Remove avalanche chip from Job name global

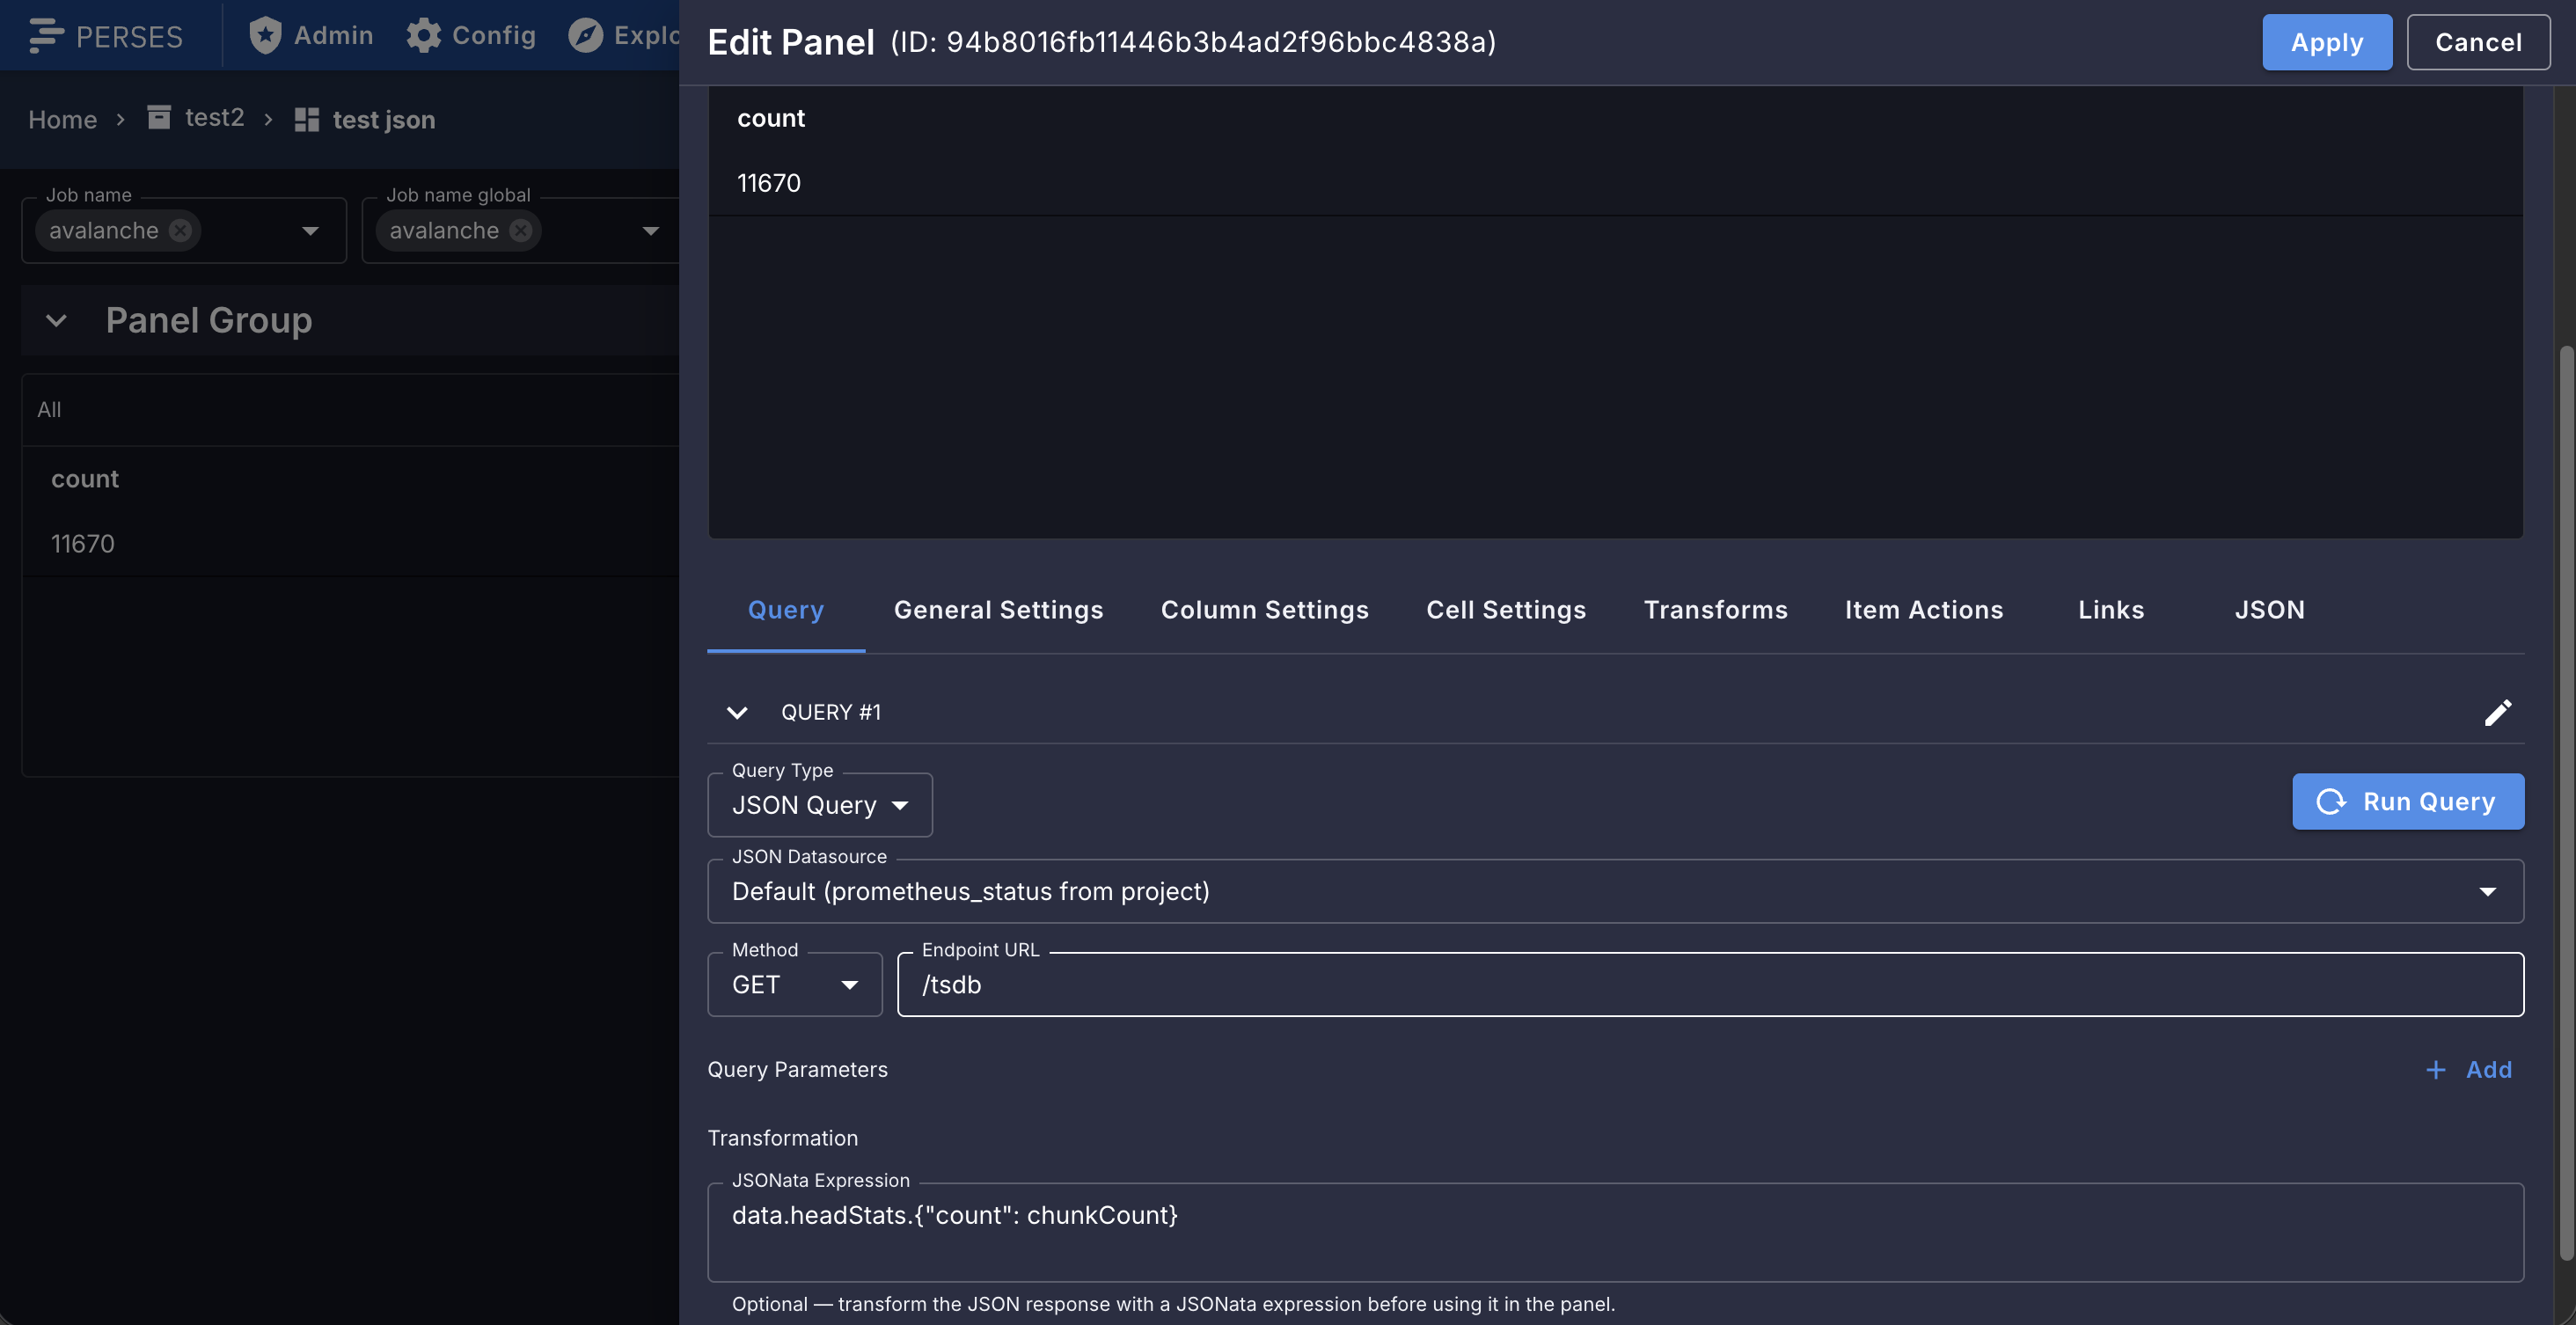pyautogui.click(x=520, y=230)
